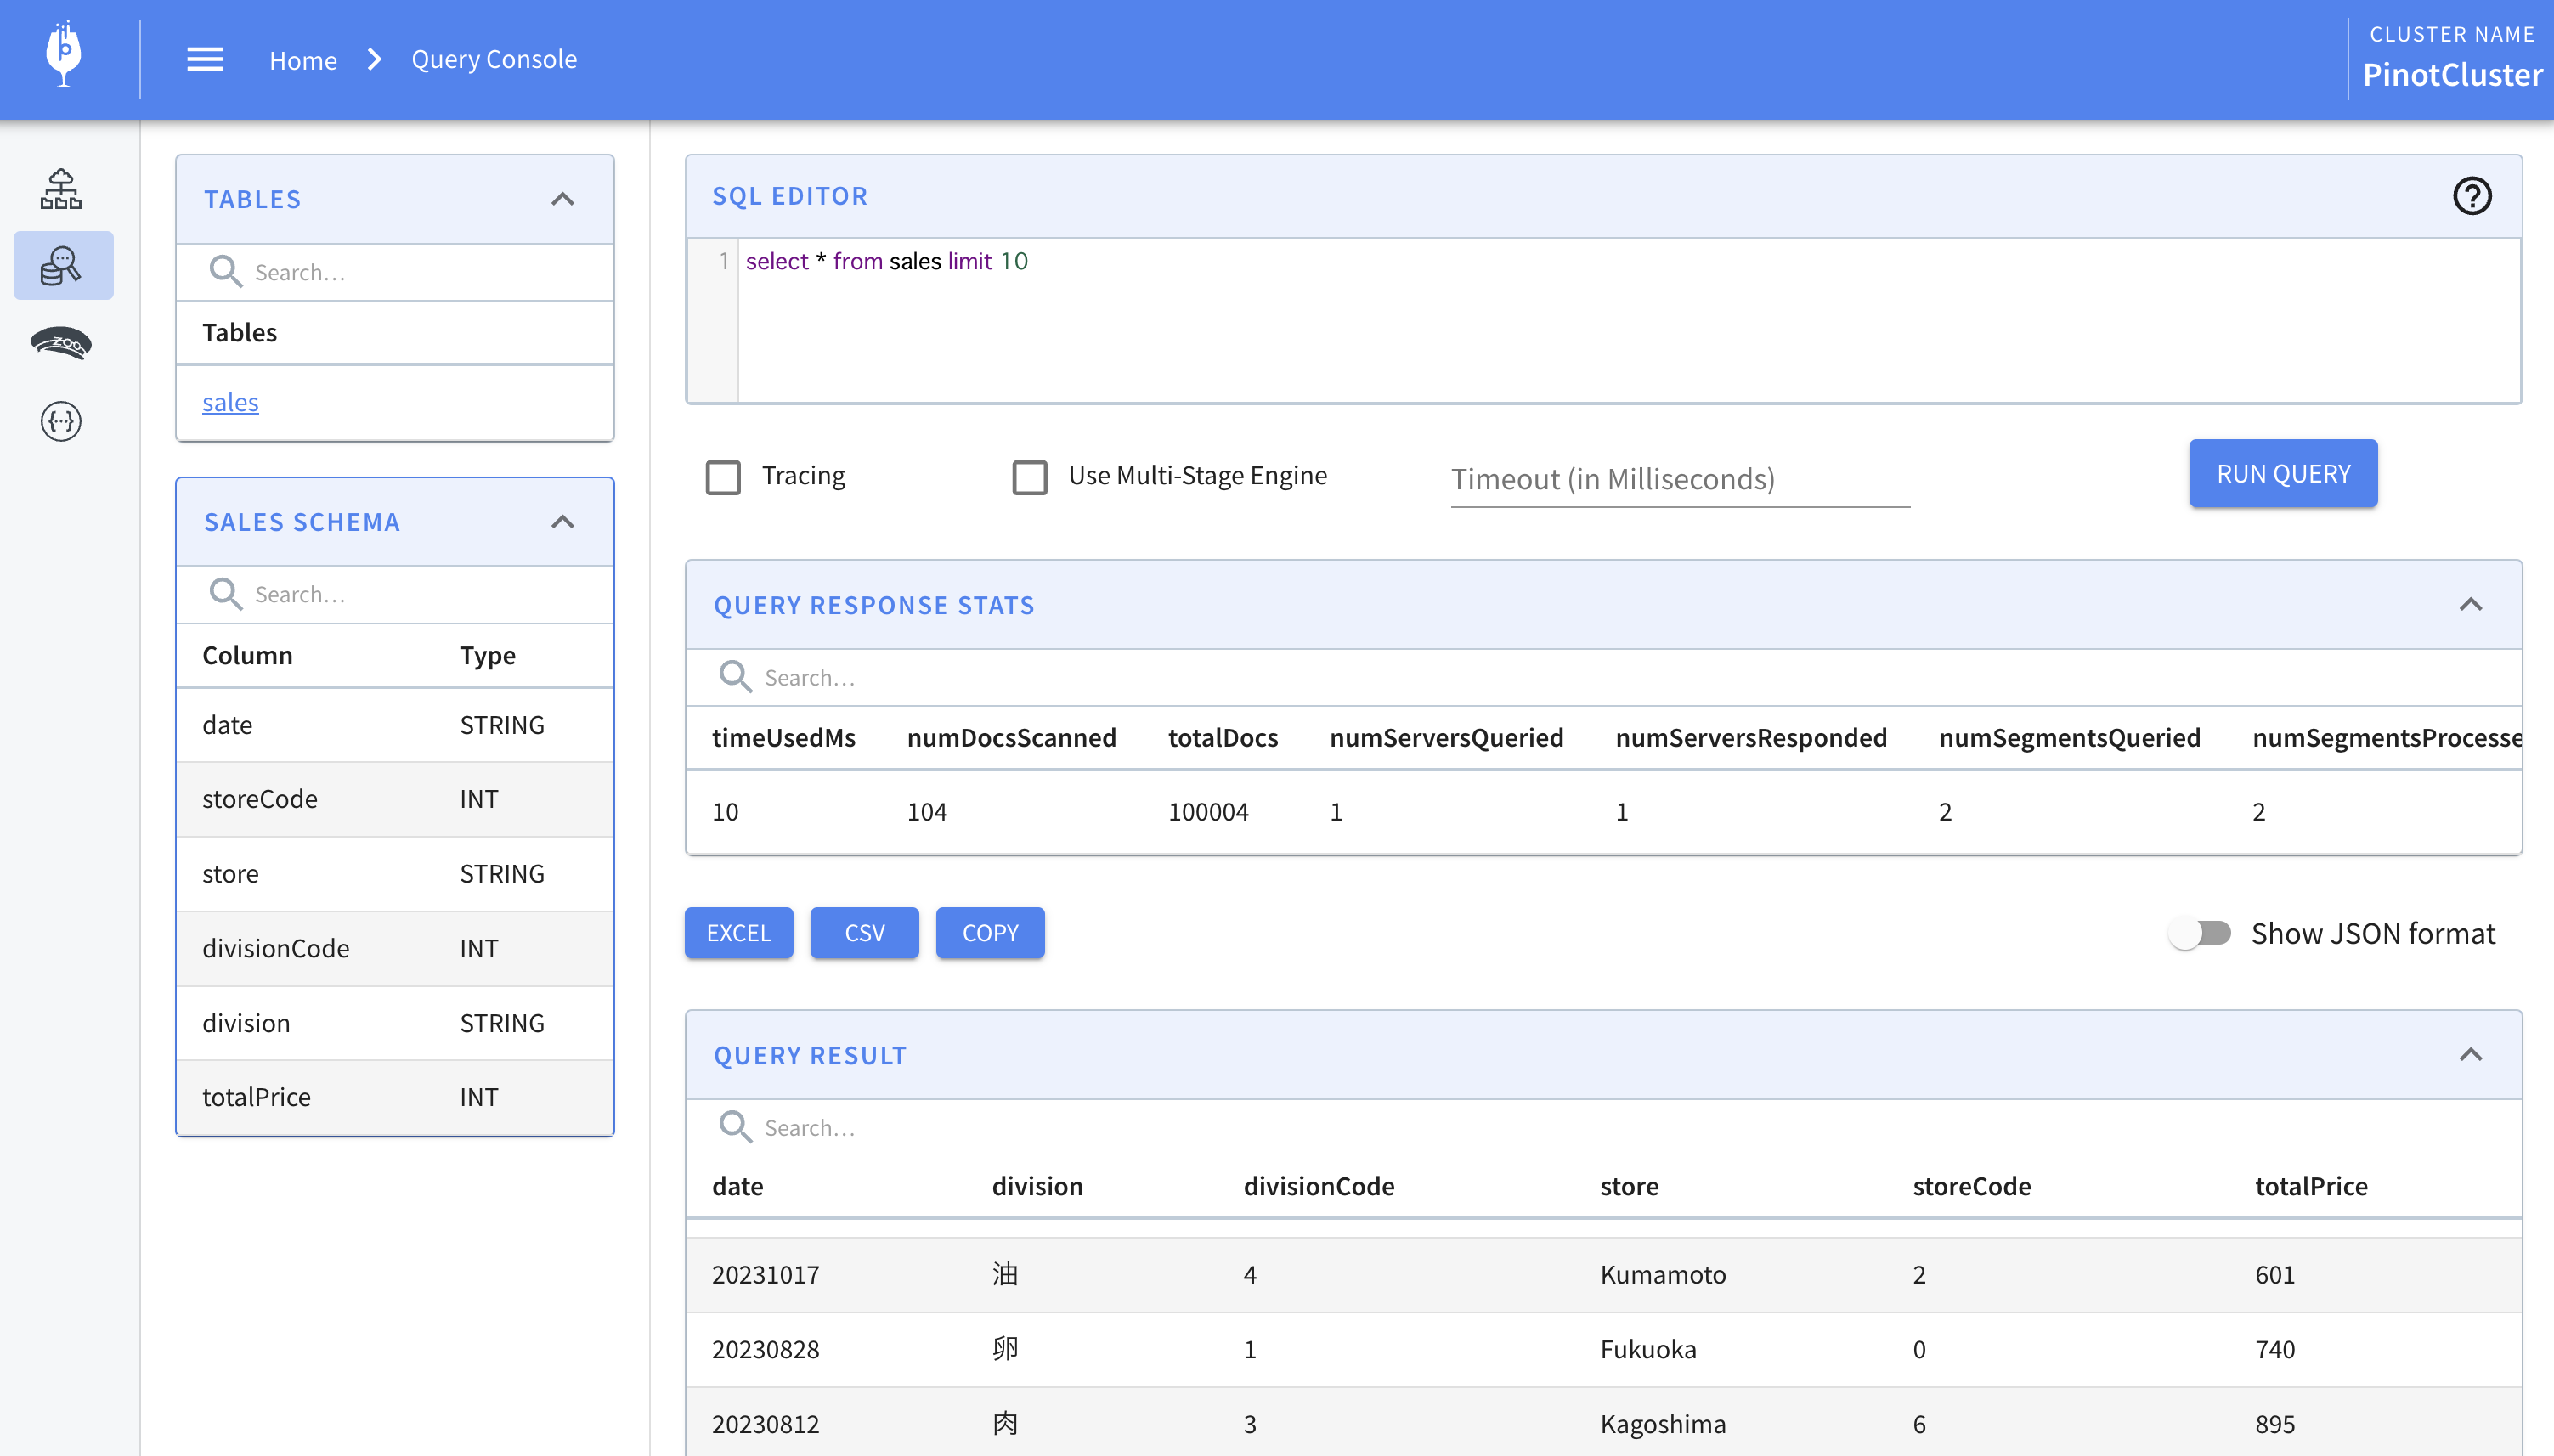Image resolution: width=2554 pixels, height=1456 pixels.
Task: Enable the Tracing checkbox
Action: pyautogui.click(x=722, y=477)
